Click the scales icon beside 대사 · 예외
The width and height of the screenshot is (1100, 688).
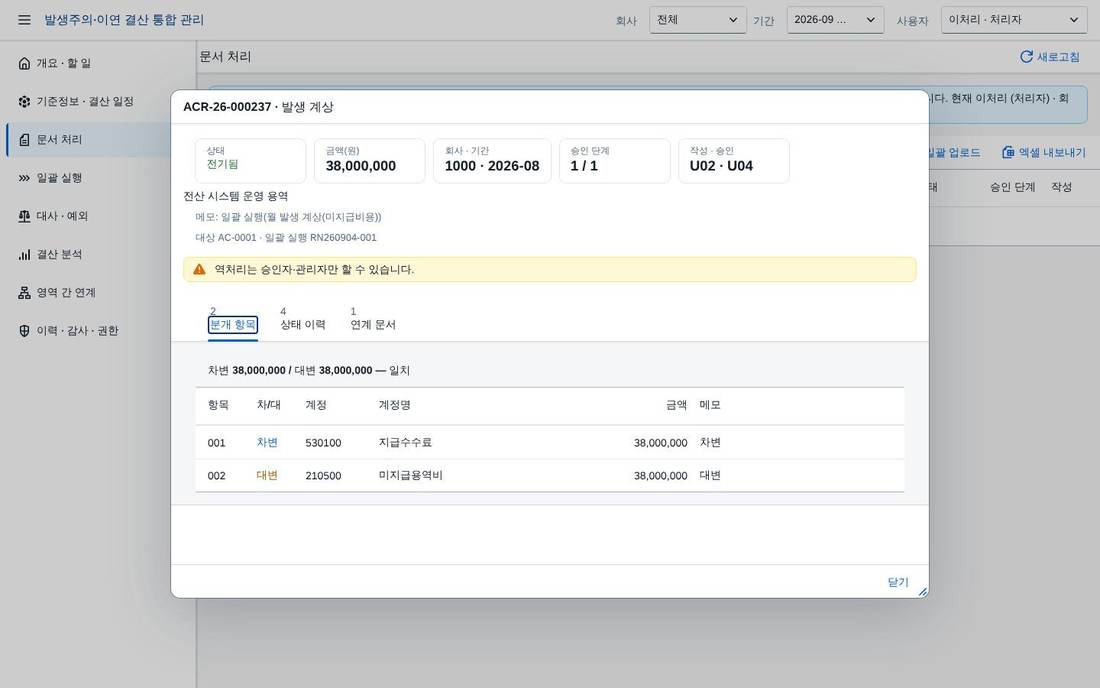(x=25, y=216)
